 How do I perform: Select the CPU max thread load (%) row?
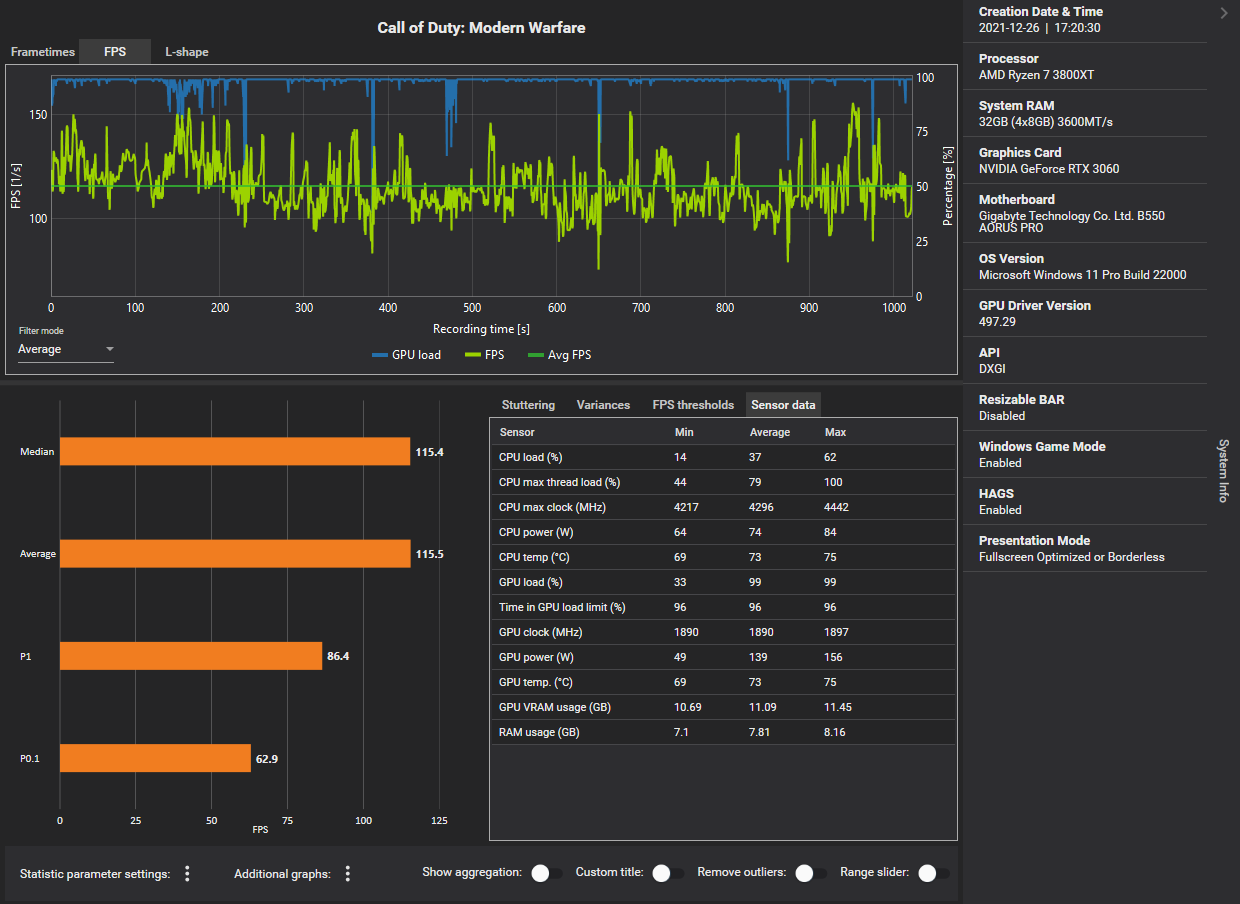[x=723, y=482]
